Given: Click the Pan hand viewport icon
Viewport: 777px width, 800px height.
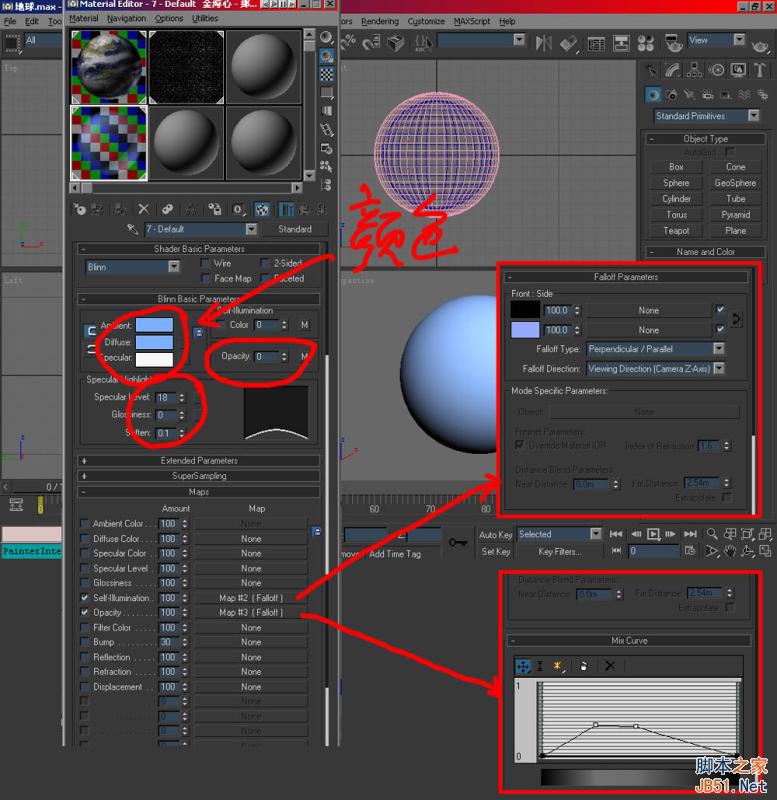Looking at the screenshot, I should pyautogui.click(x=730, y=552).
